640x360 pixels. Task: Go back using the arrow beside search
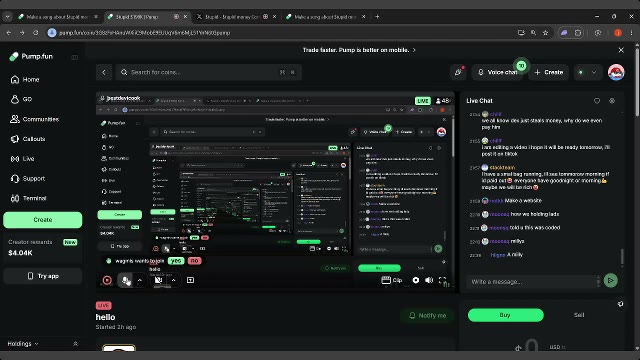coord(104,72)
